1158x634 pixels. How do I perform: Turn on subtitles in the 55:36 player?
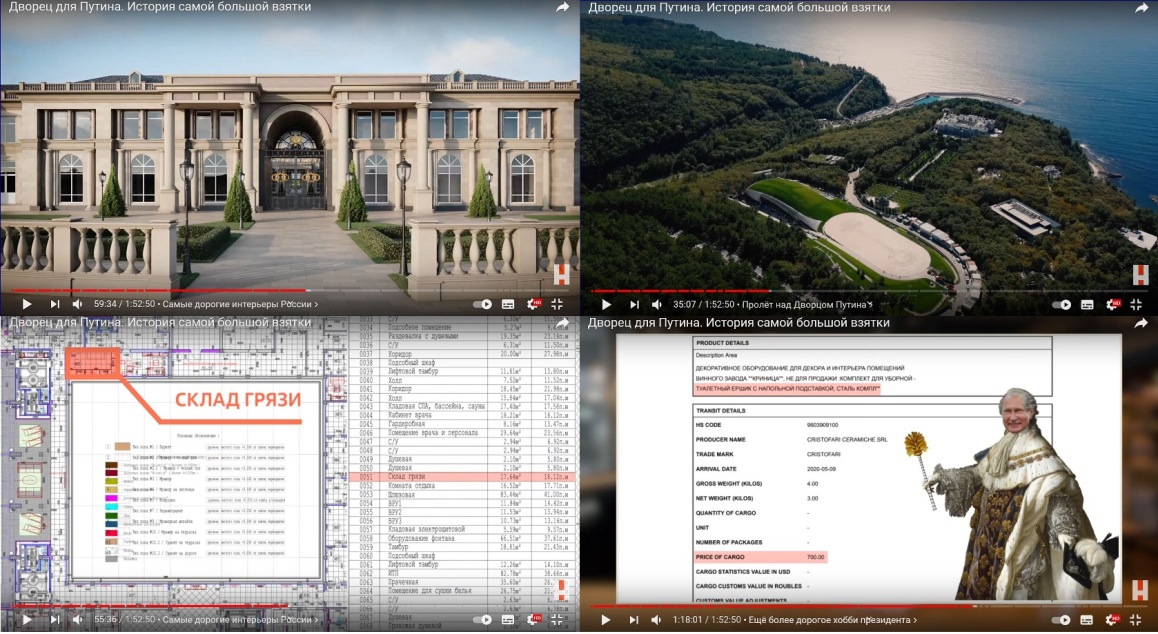(508, 619)
